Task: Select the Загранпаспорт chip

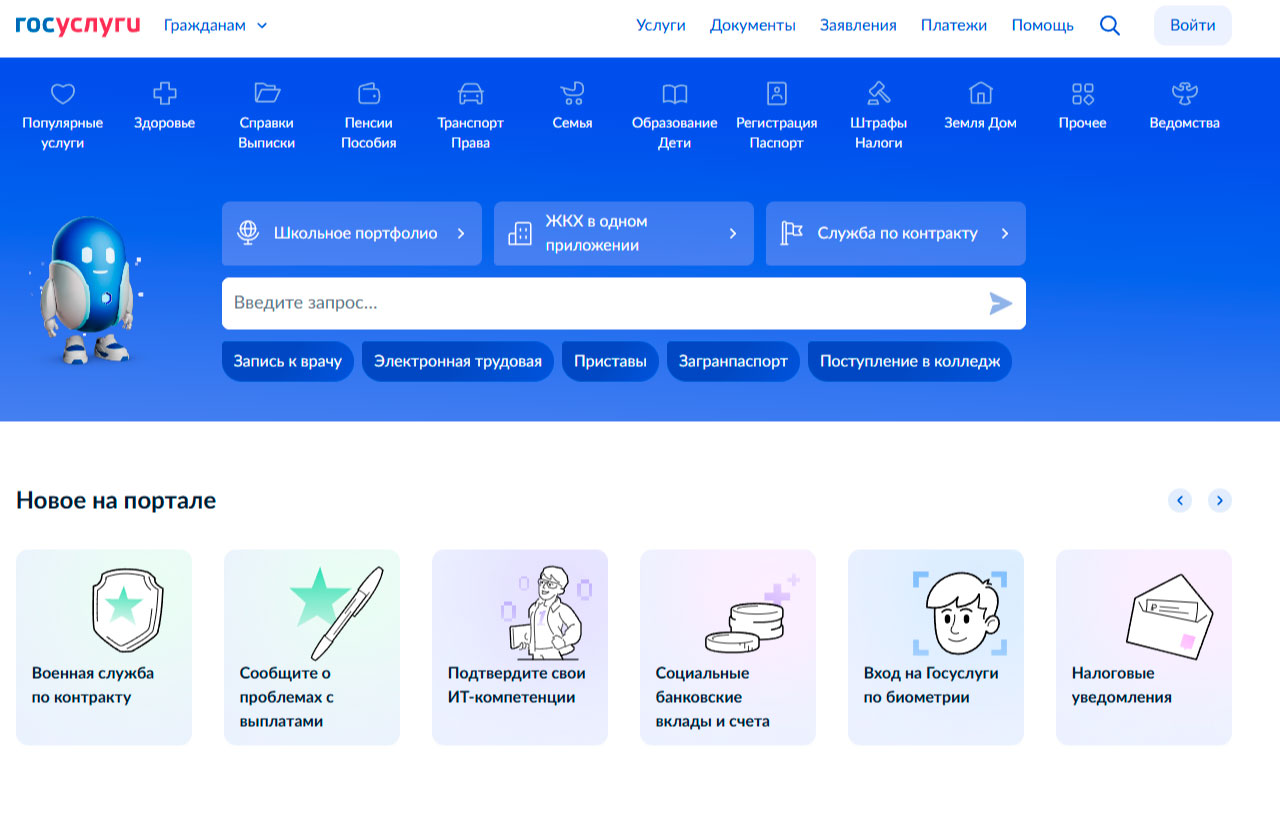Action: (733, 361)
